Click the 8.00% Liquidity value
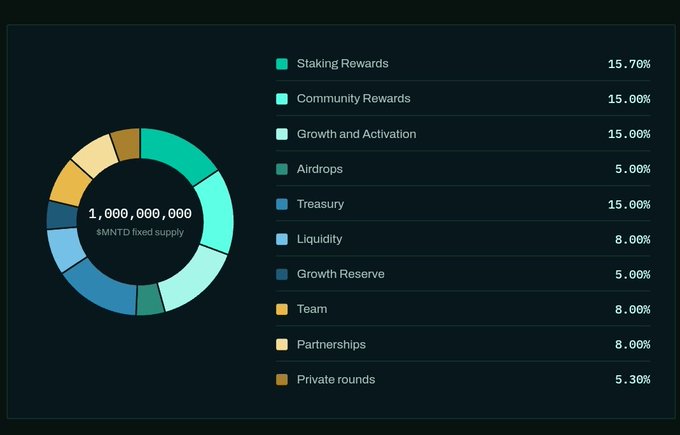 click(632, 240)
